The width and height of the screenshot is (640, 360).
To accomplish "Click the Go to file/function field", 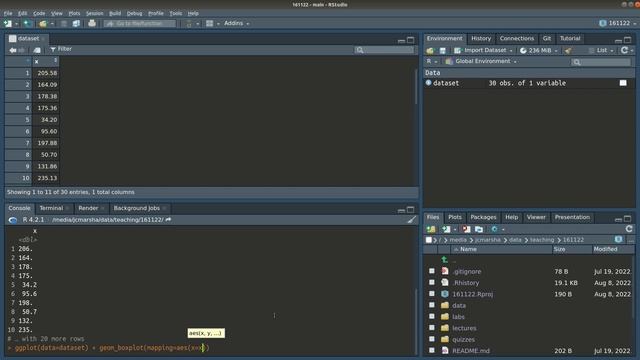I will (140, 23).
